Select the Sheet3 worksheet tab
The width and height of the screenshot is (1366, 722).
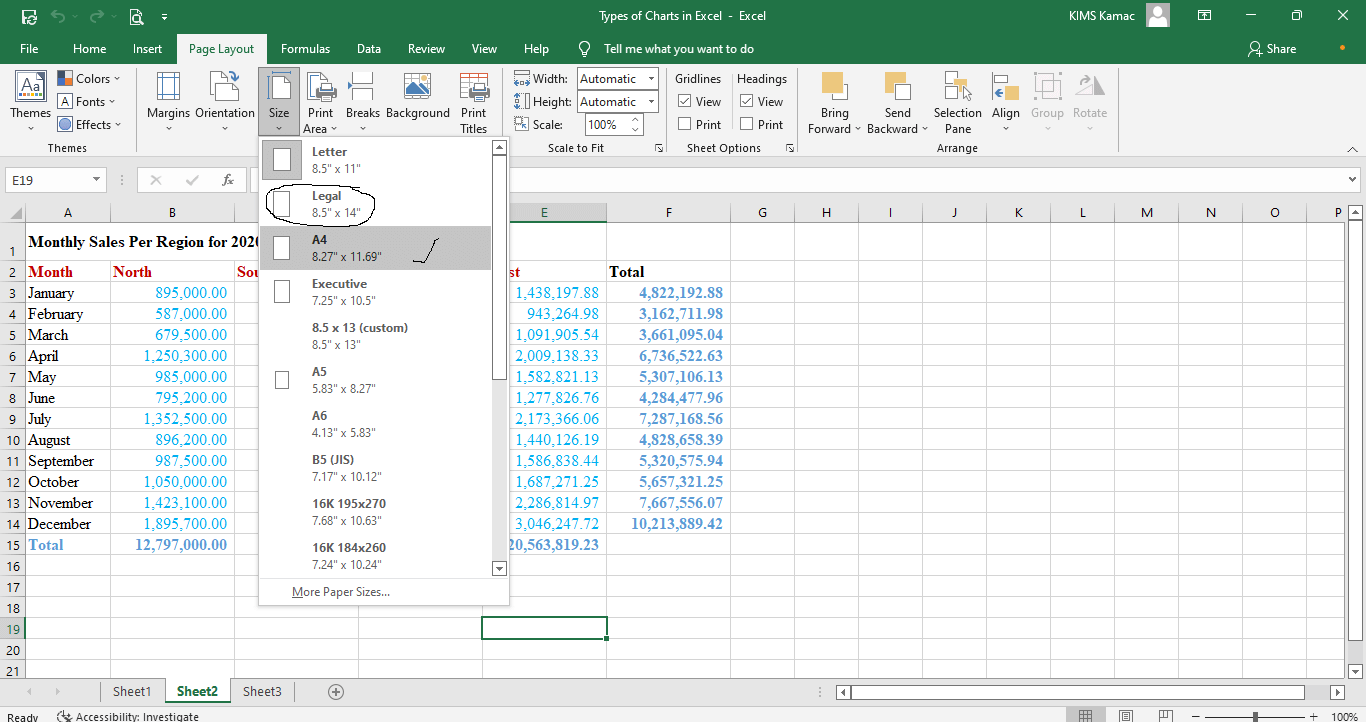pos(261,691)
